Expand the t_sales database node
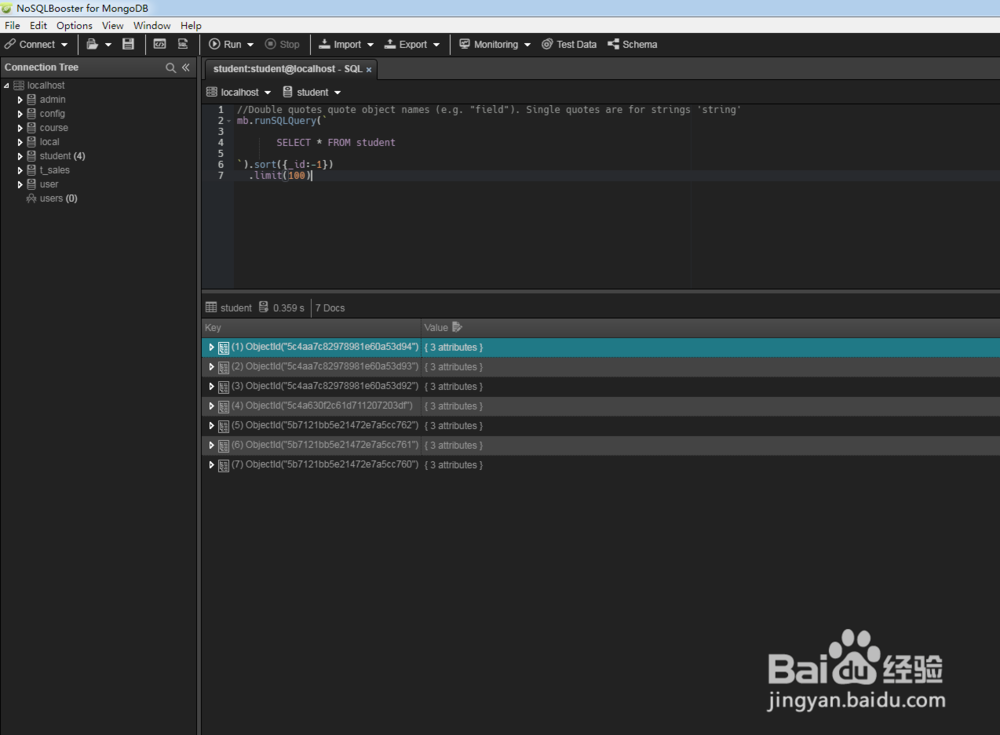This screenshot has width=1000, height=735. point(20,170)
